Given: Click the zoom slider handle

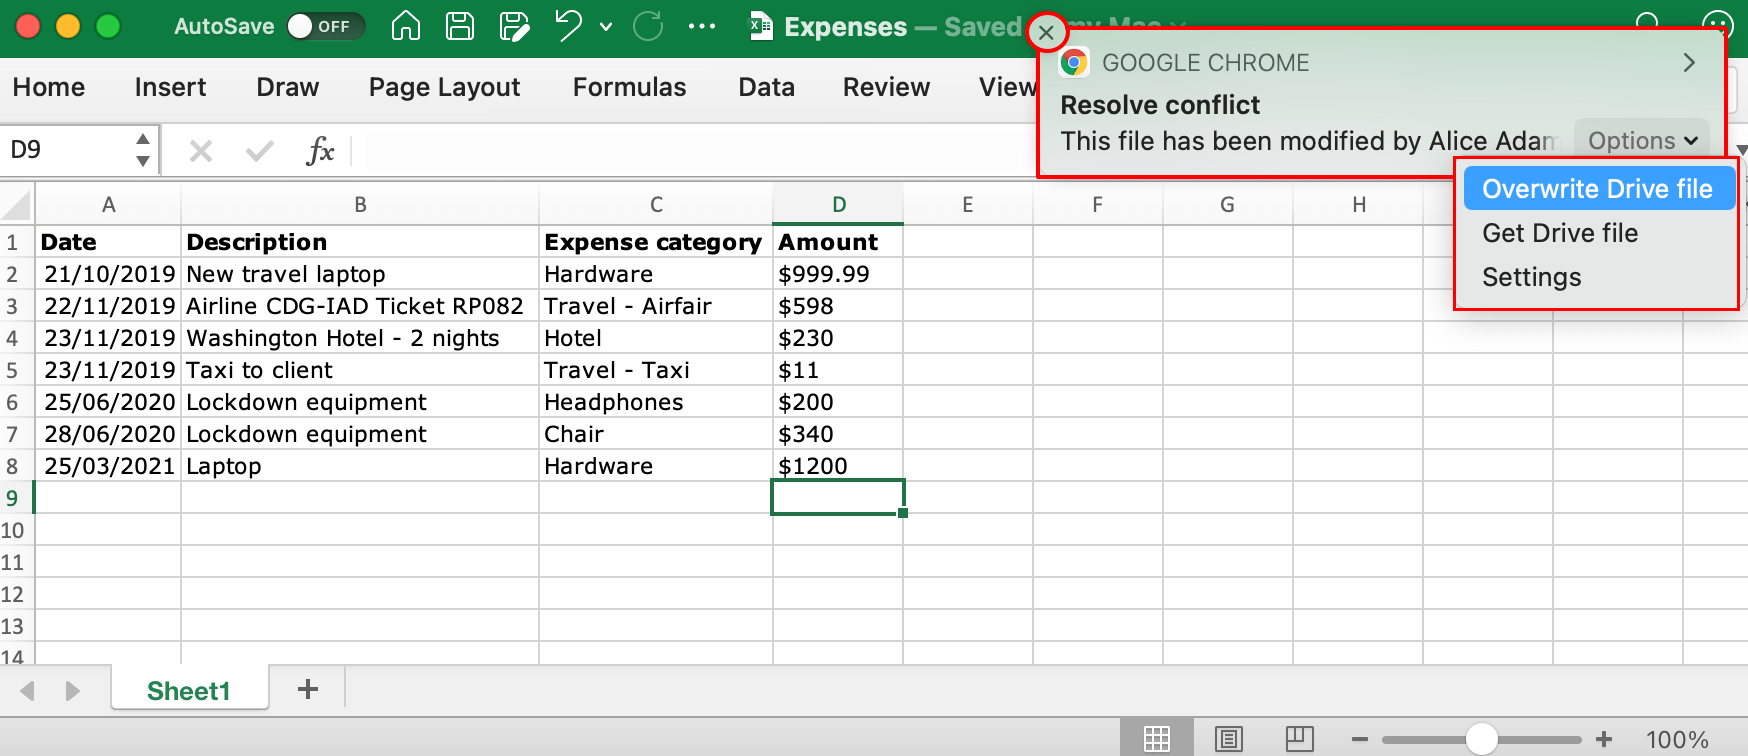Looking at the screenshot, I should 1482,740.
